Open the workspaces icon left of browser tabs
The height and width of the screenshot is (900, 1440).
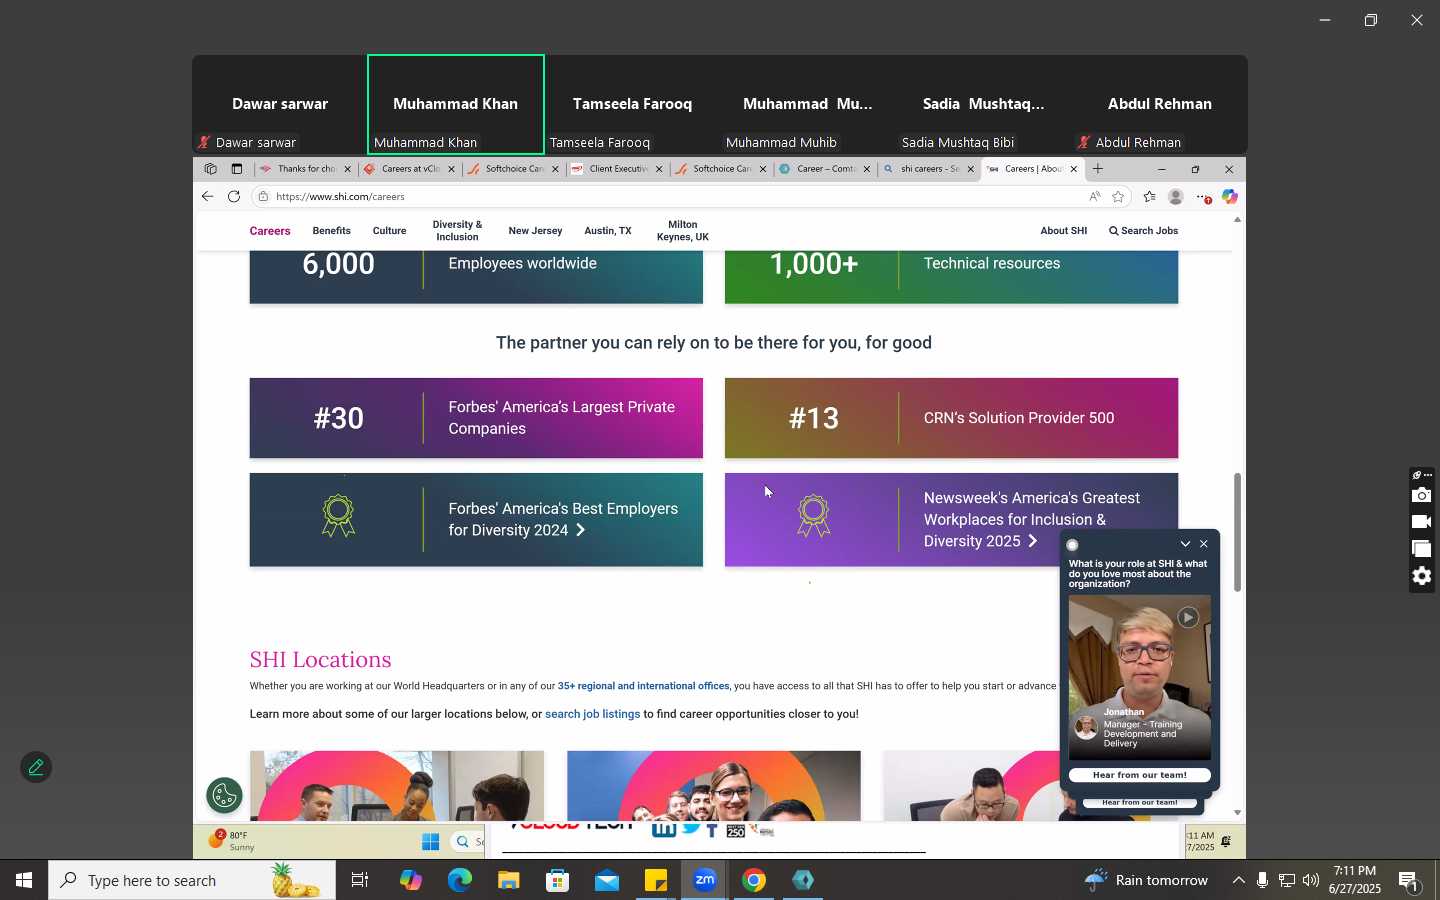210,169
